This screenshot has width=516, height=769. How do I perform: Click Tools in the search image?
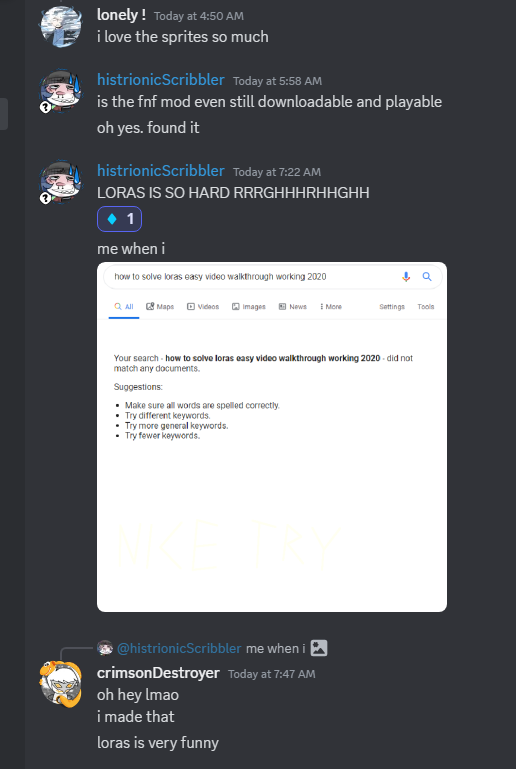tap(426, 307)
